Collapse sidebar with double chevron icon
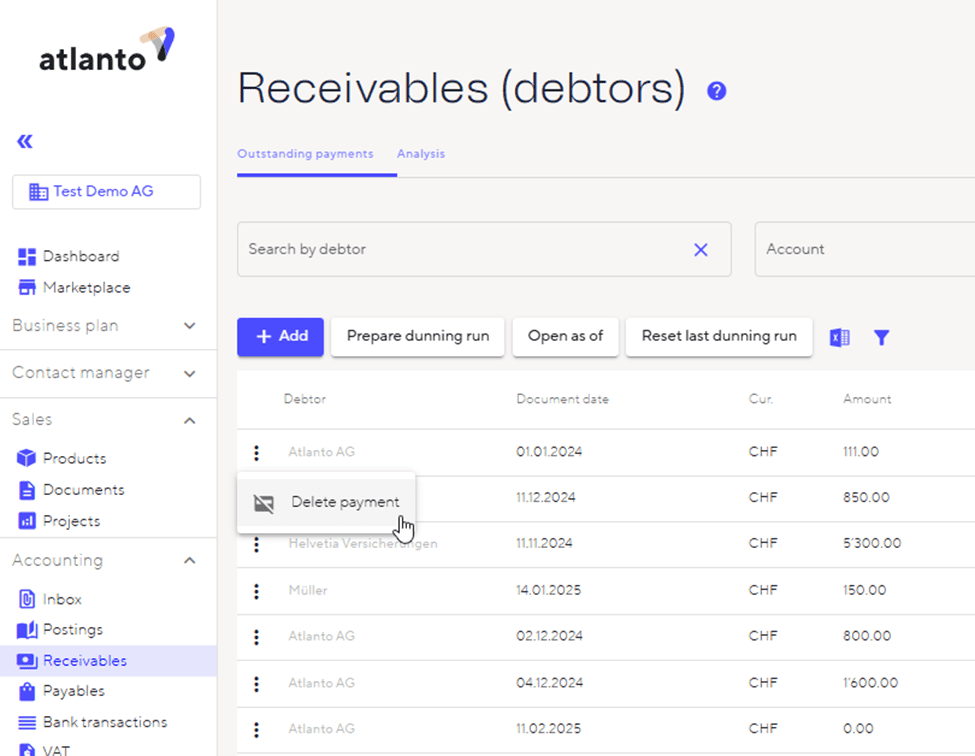The height and width of the screenshot is (756, 975). tap(25, 141)
